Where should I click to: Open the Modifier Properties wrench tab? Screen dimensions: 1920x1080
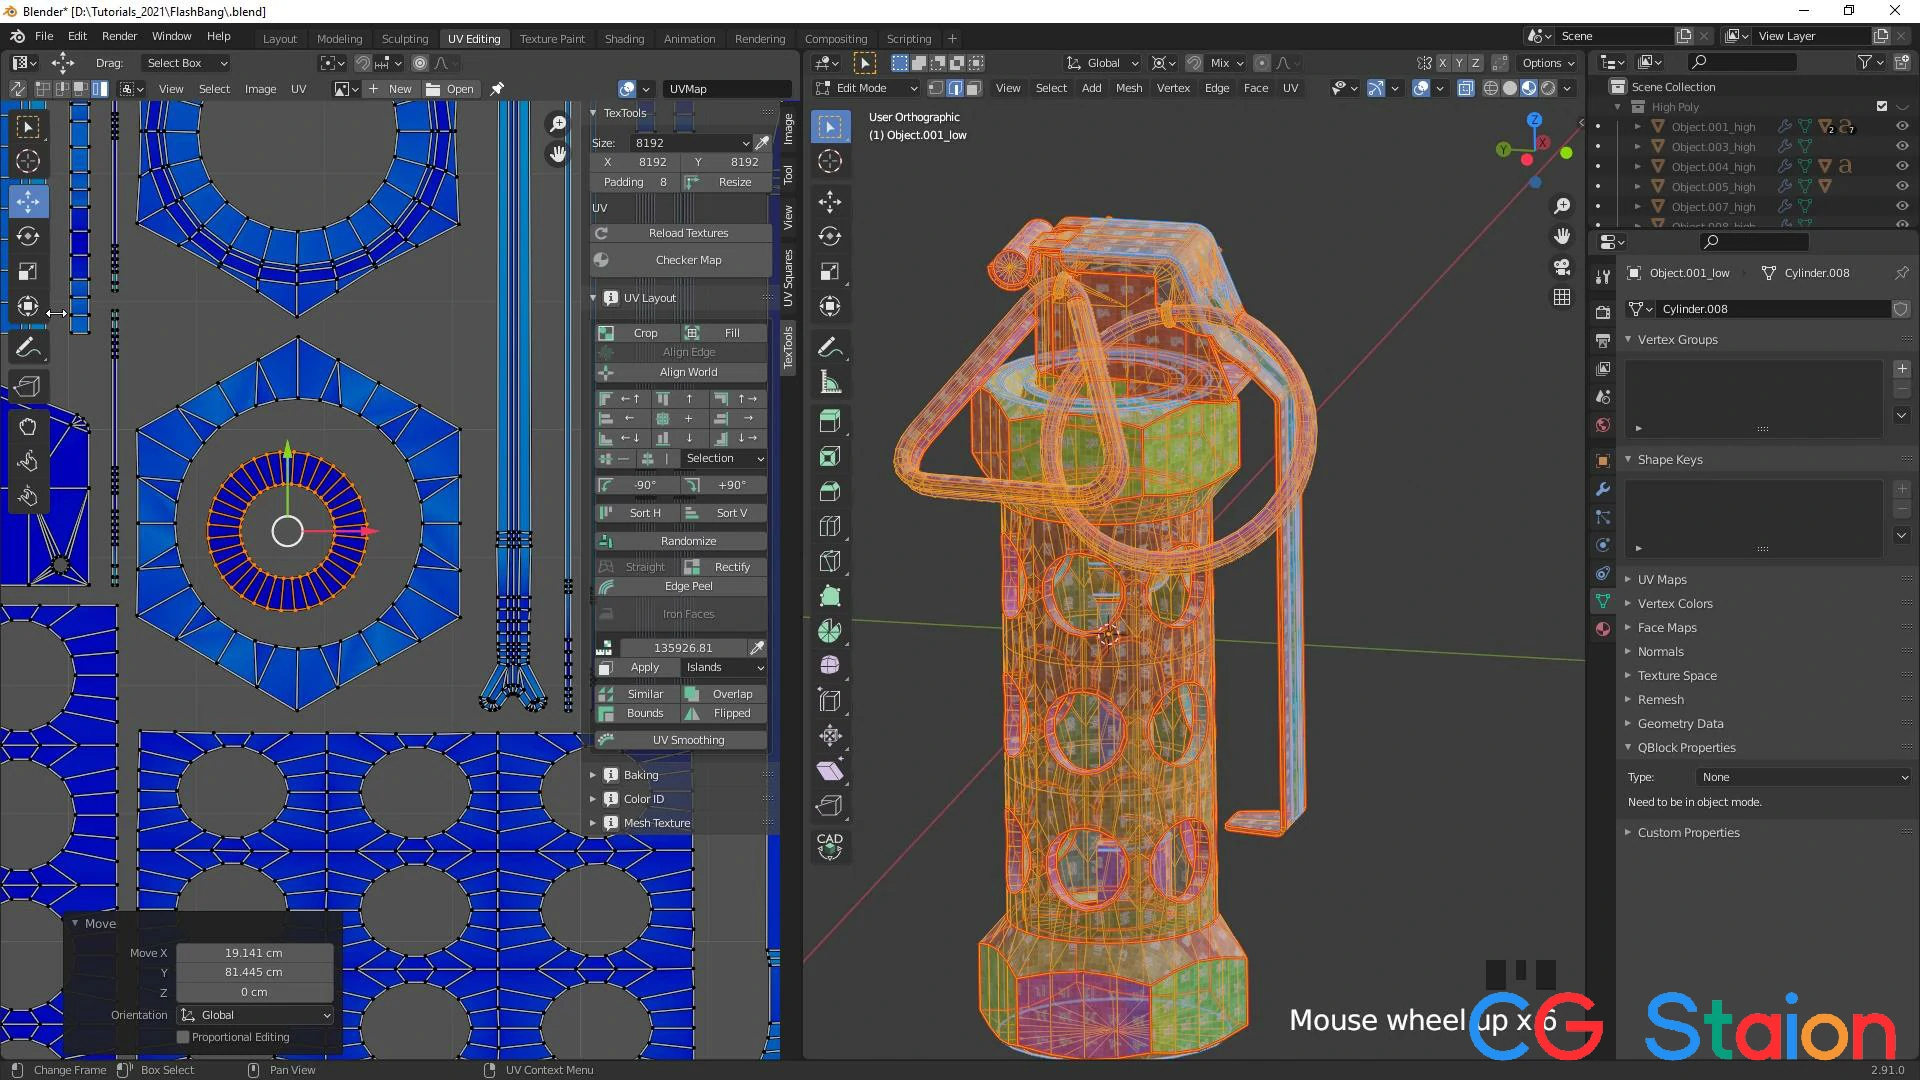pos(1603,489)
